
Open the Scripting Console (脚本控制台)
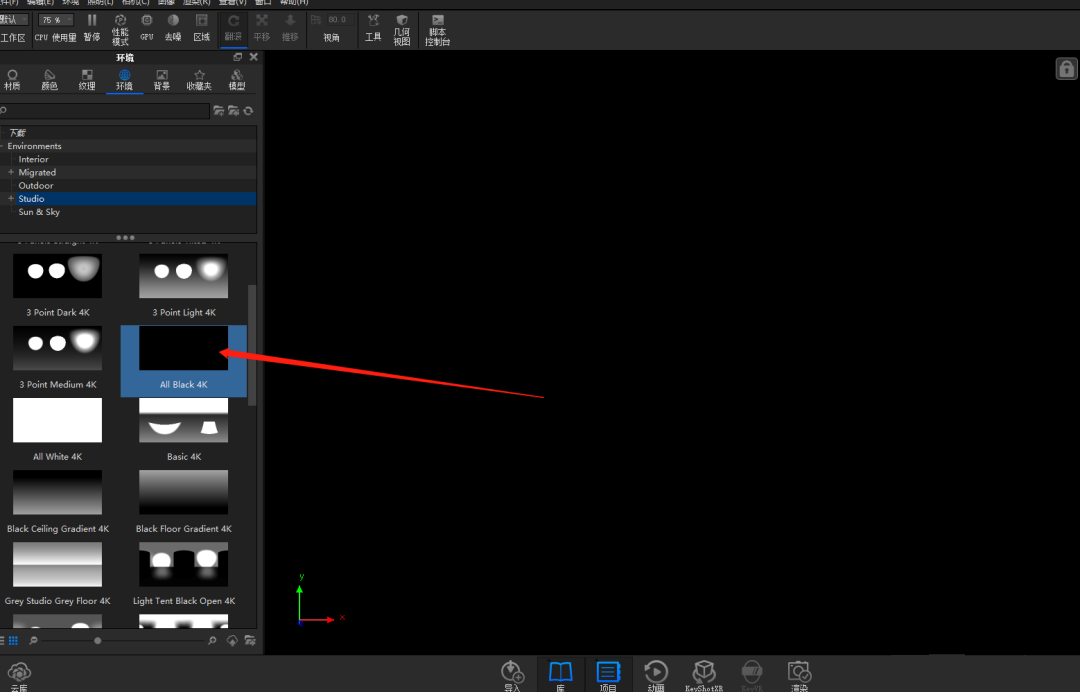point(437,27)
